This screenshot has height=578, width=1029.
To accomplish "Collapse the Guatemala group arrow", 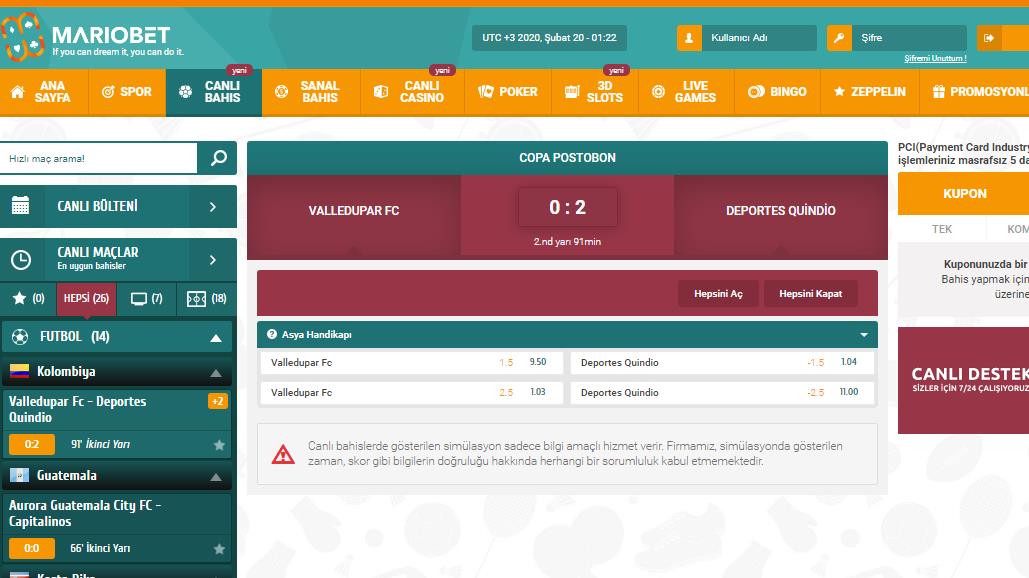I will (x=215, y=477).
